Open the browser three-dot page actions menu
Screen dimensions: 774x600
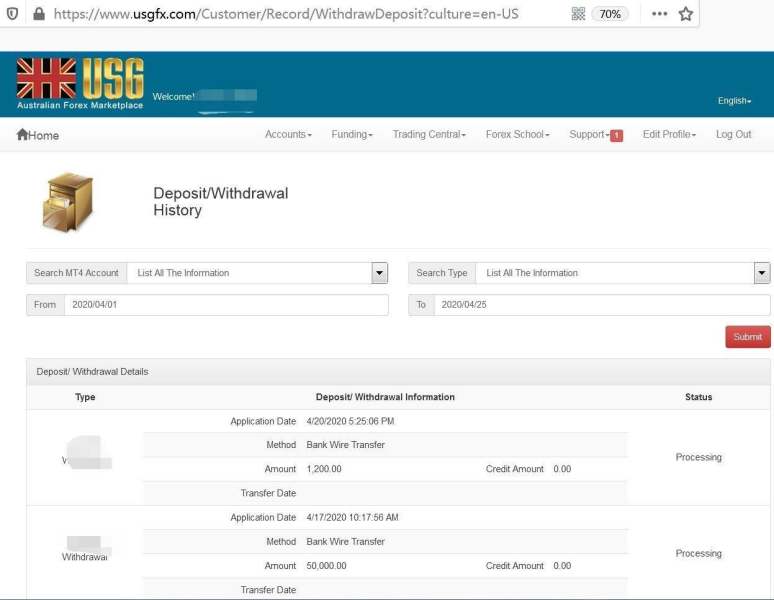click(659, 14)
